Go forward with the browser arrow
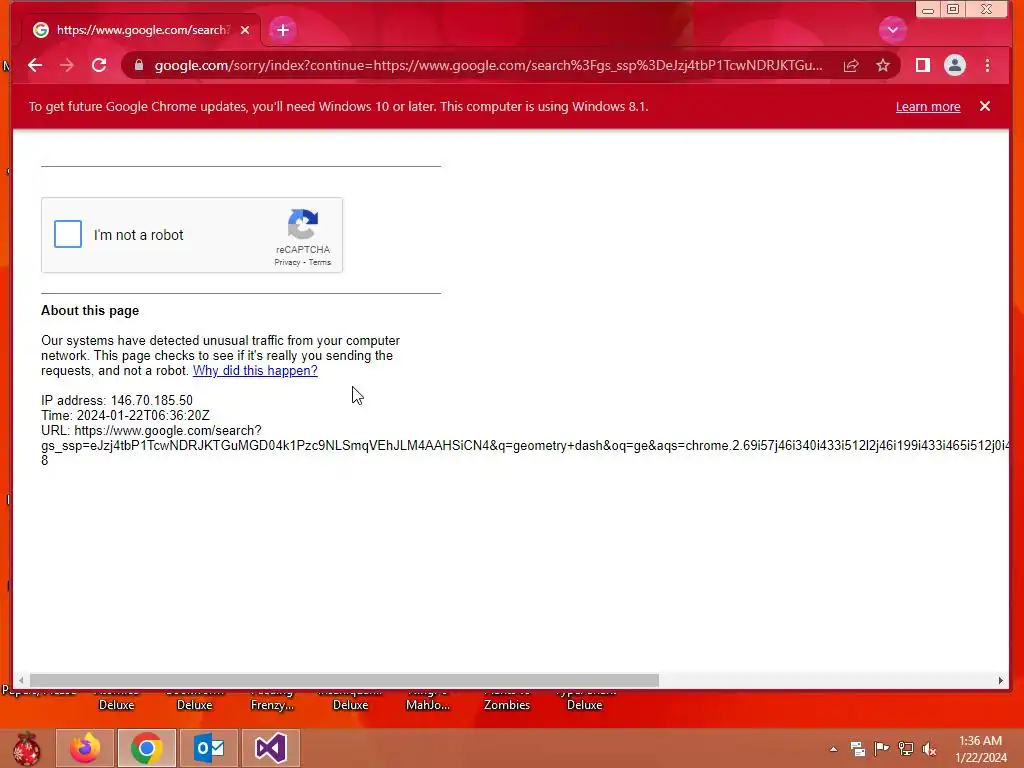This screenshot has height=768, width=1024. tap(67, 65)
